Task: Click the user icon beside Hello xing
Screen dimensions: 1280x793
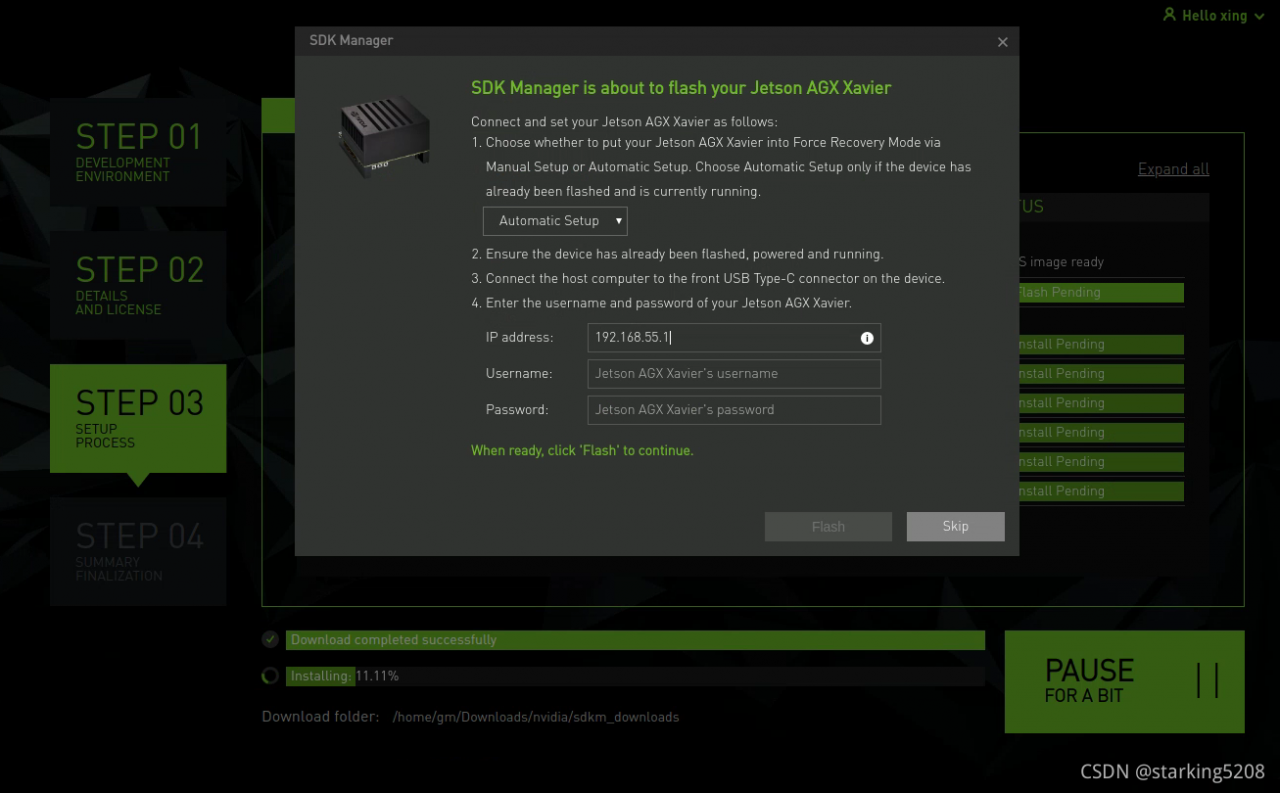Action: (1169, 15)
